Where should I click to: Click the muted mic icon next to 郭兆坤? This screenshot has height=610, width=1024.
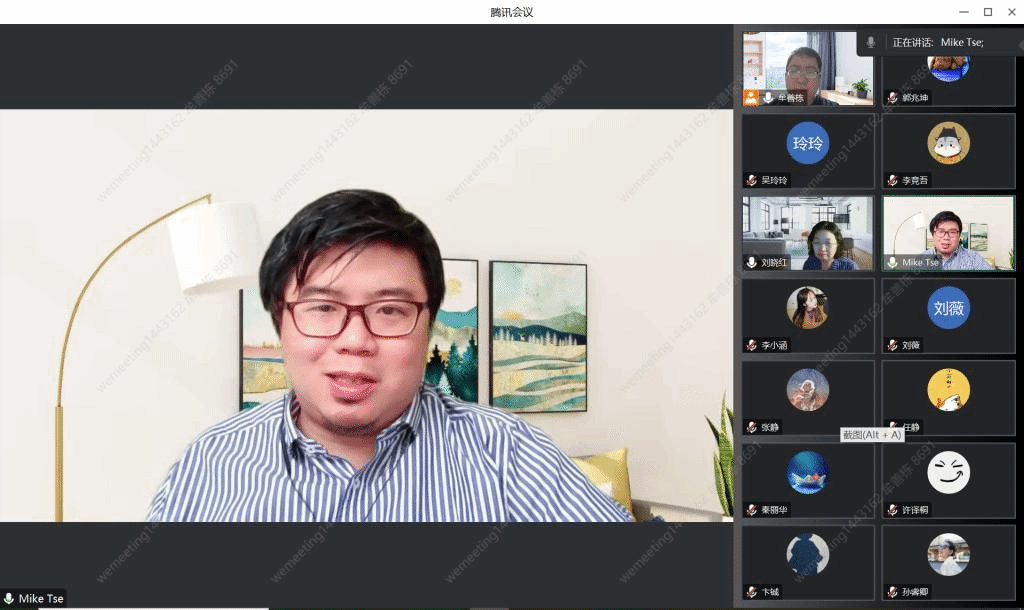pos(892,98)
